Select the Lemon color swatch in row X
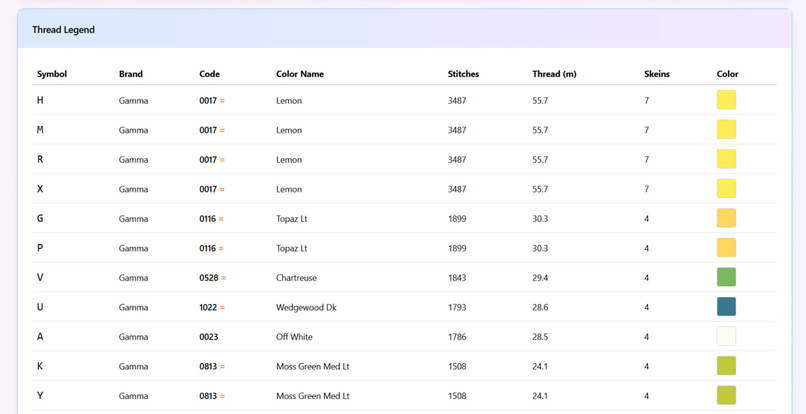 (x=726, y=188)
